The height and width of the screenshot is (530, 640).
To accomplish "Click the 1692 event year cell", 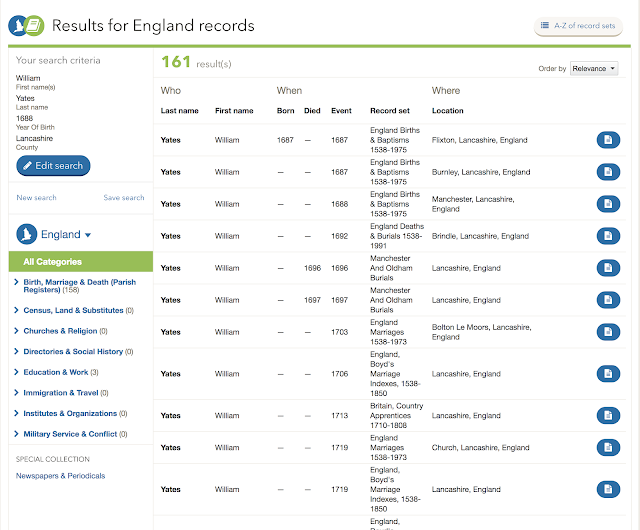I will 340,236.
